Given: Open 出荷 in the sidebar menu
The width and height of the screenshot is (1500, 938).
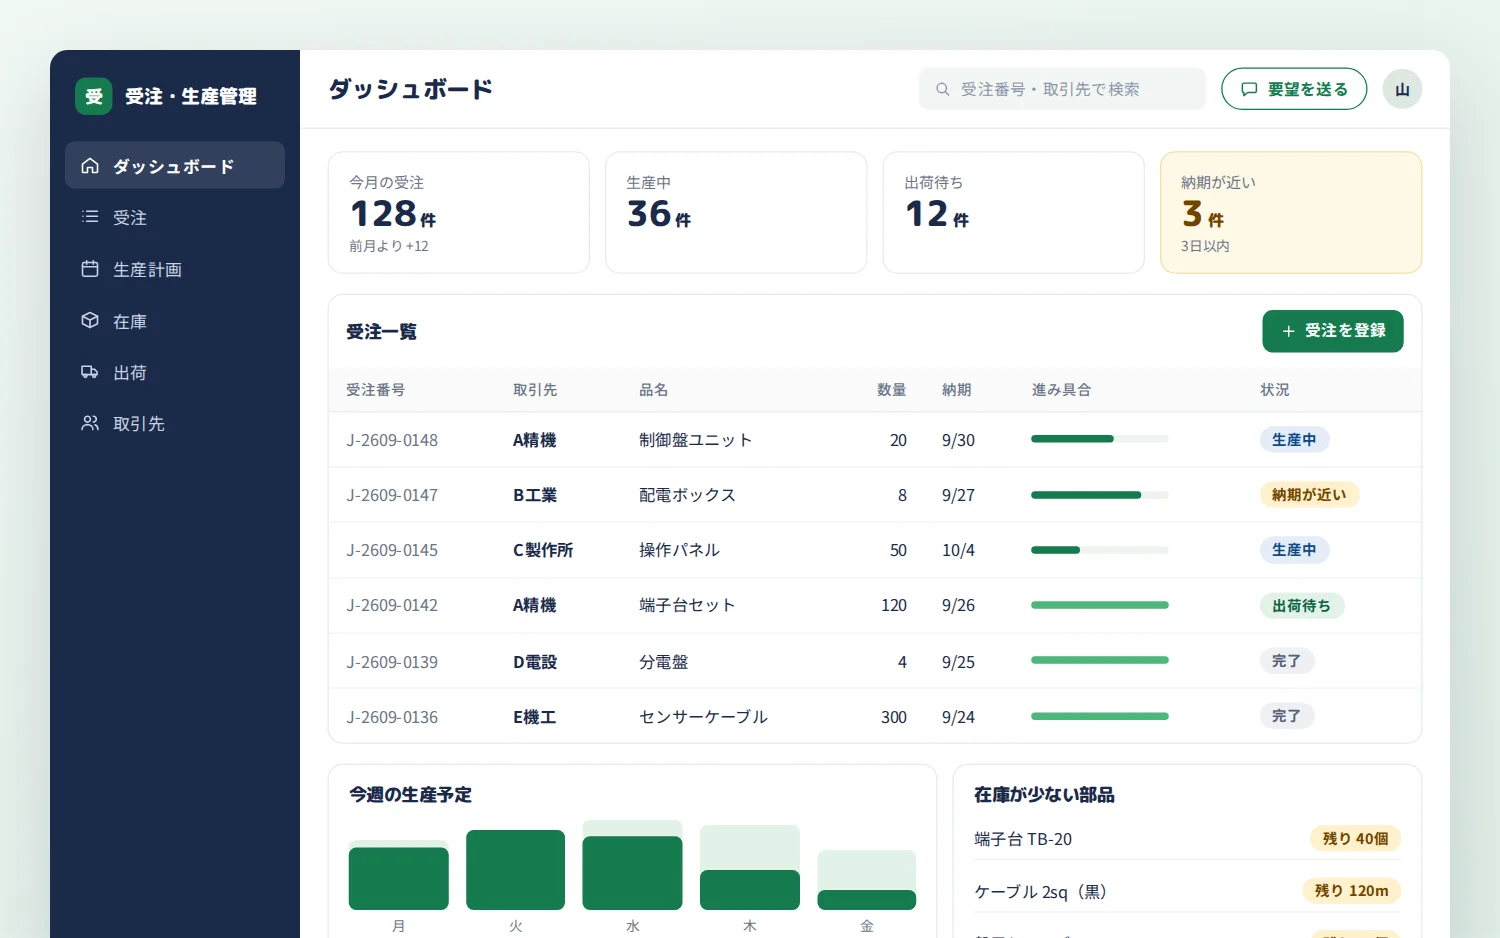Looking at the screenshot, I should (175, 372).
